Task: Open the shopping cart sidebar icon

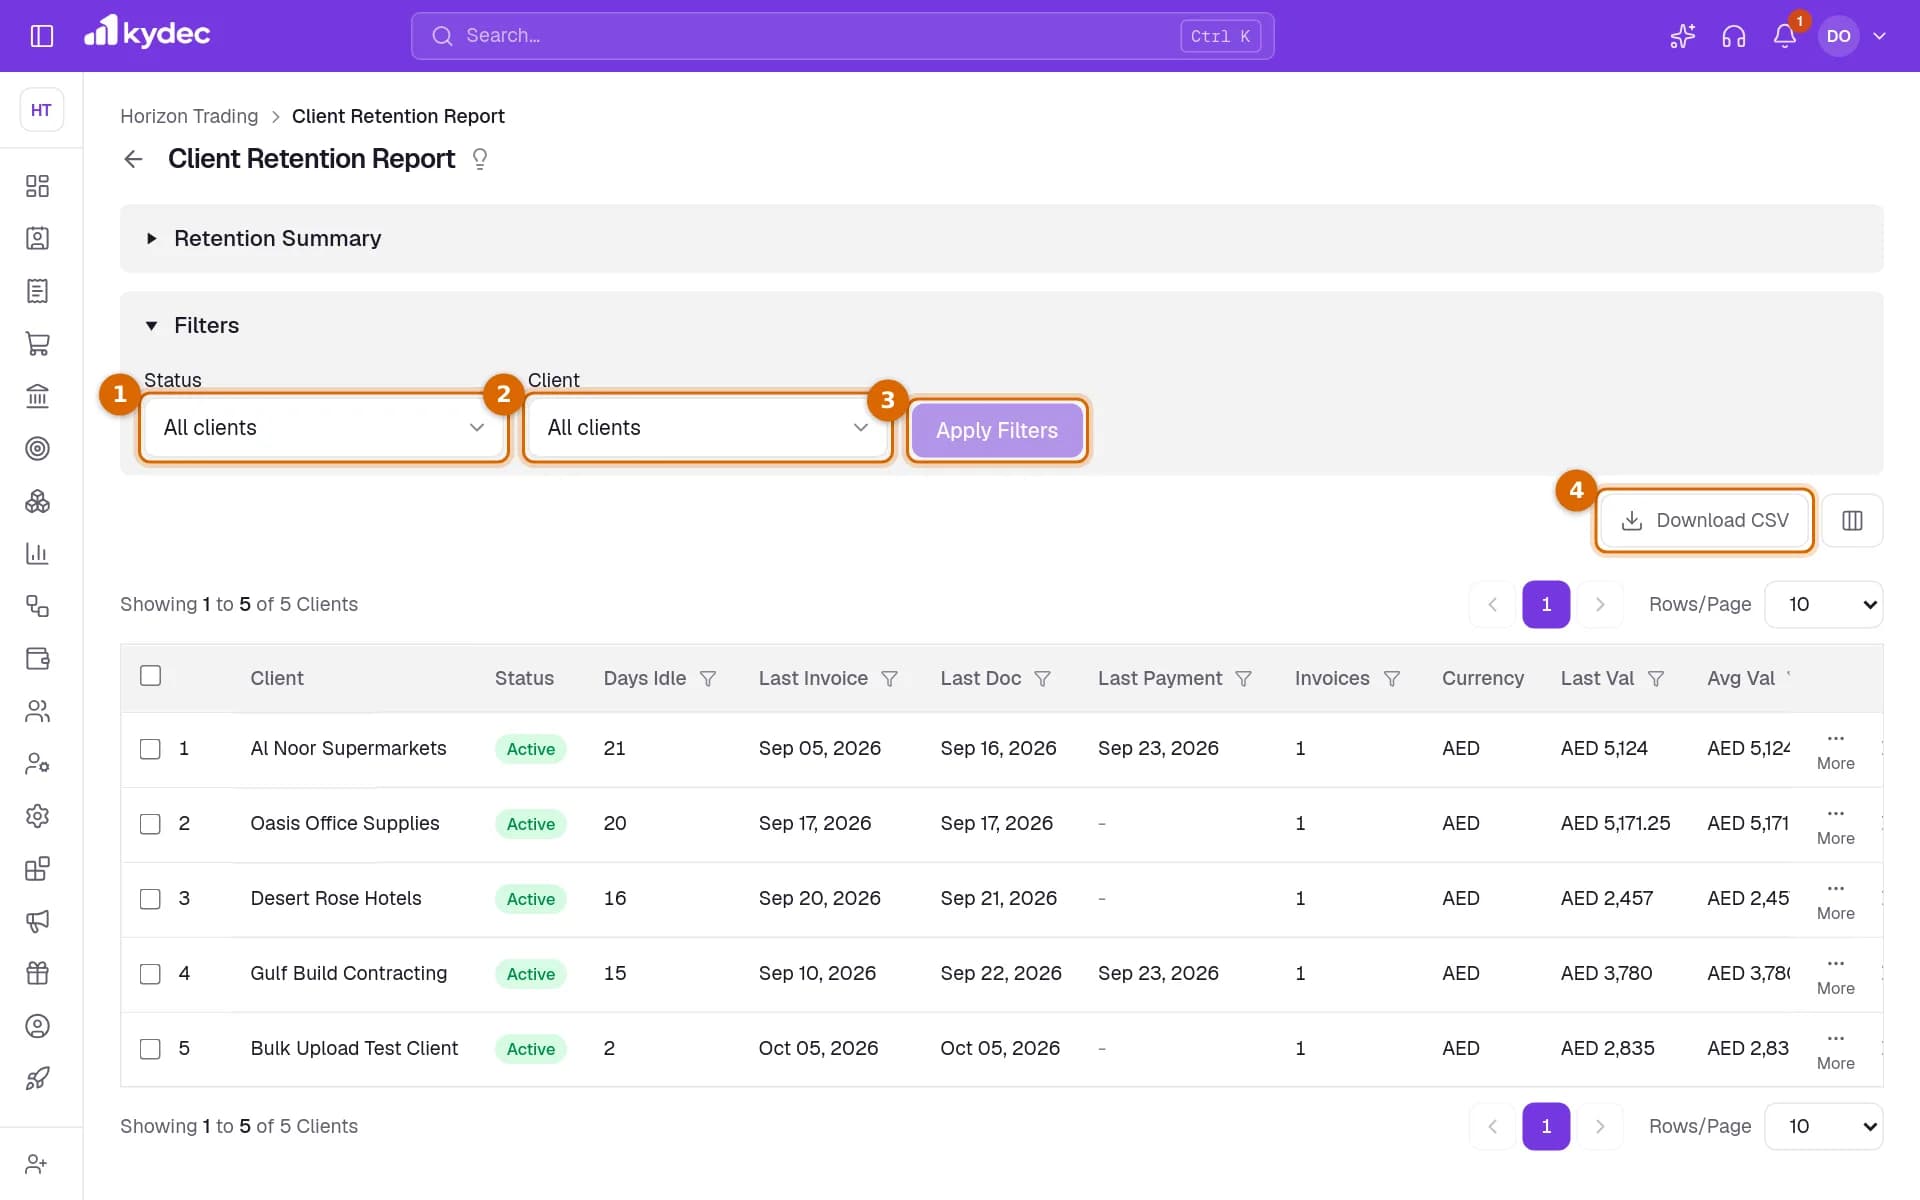Action: point(37,344)
